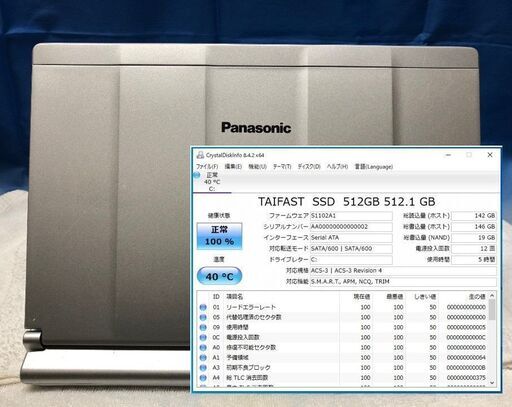Open the 言語(Language) menu
The width and height of the screenshot is (512, 407).
[x=374, y=166]
